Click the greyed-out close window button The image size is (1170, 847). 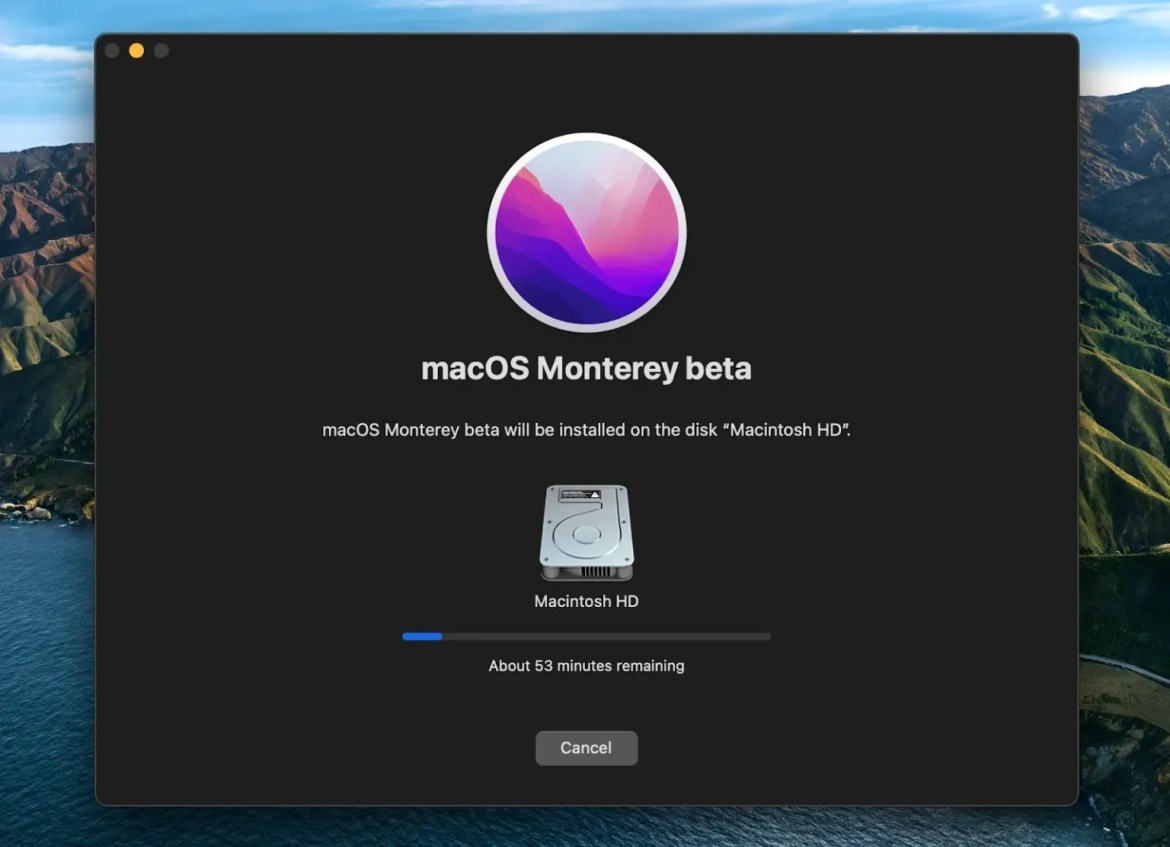click(x=113, y=51)
